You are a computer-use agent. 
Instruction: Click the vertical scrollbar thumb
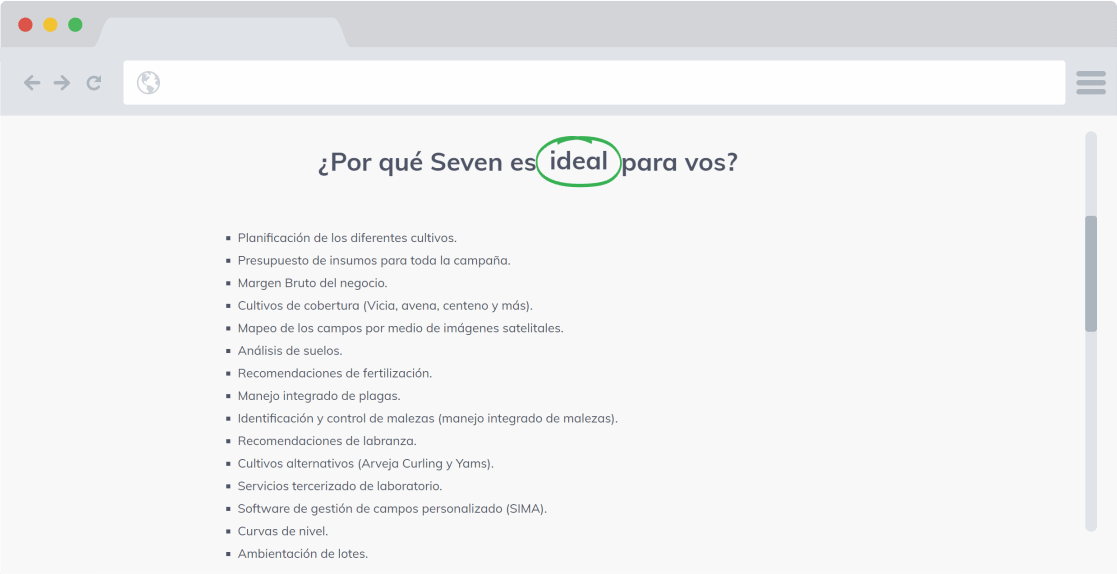pyautogui.click(x=1091, y=273)
